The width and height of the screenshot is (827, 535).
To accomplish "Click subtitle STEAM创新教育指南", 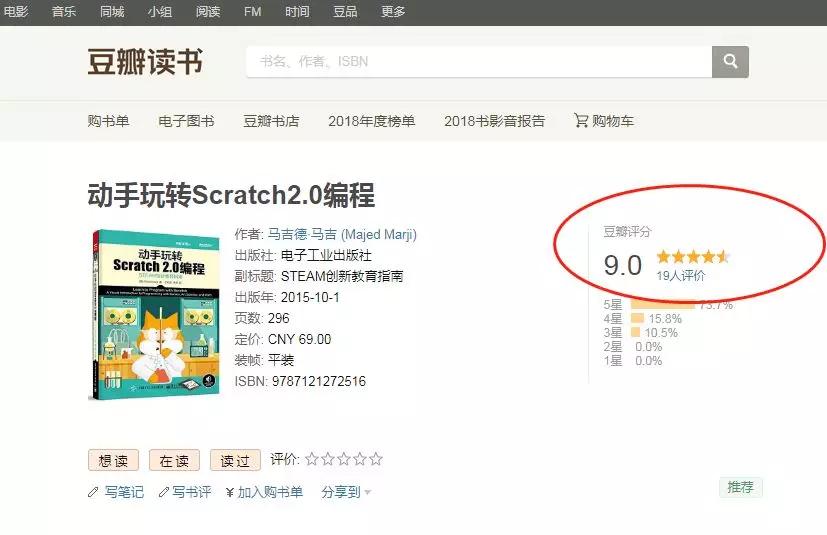I will point(342,276).
